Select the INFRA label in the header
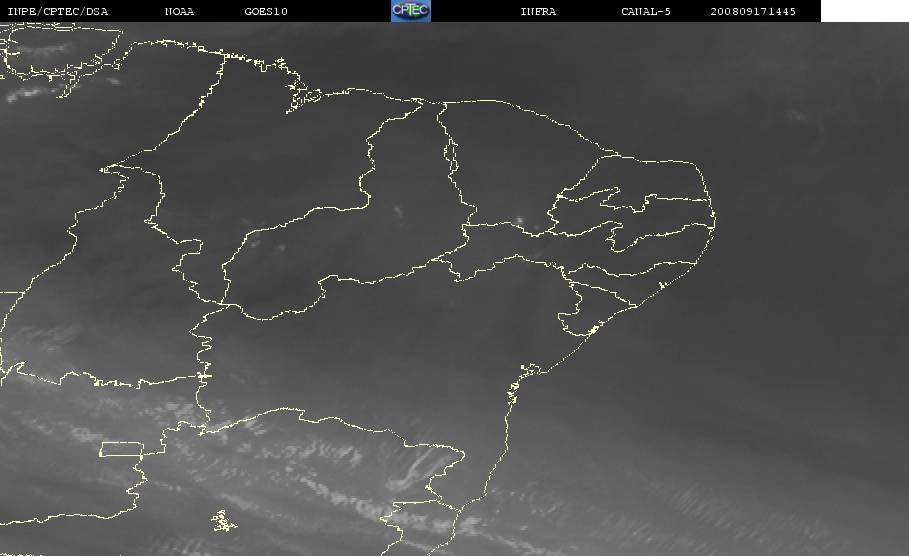This screenshot has height=556, width=909. pos(538,12)
